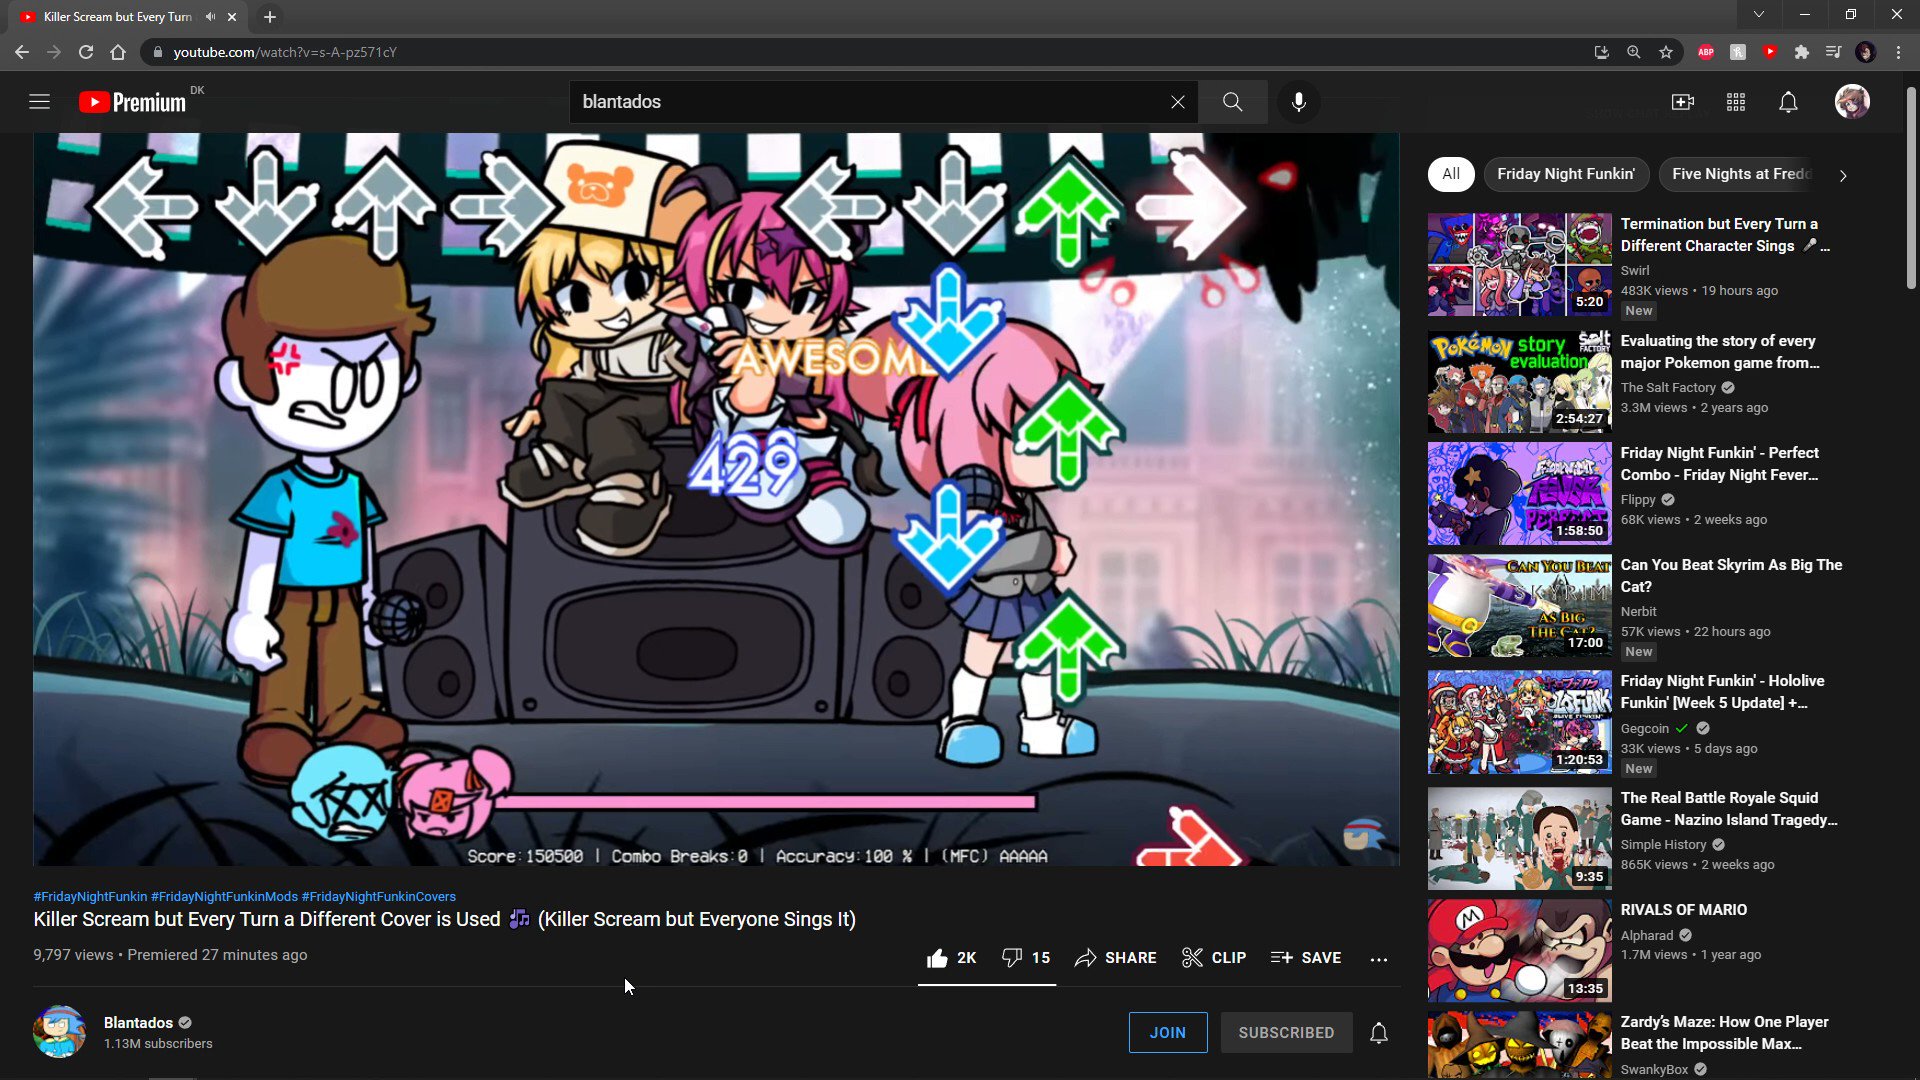Screen dimensions: 1920x1080
Task: Click the video player to pause
Action: (716, 500)
